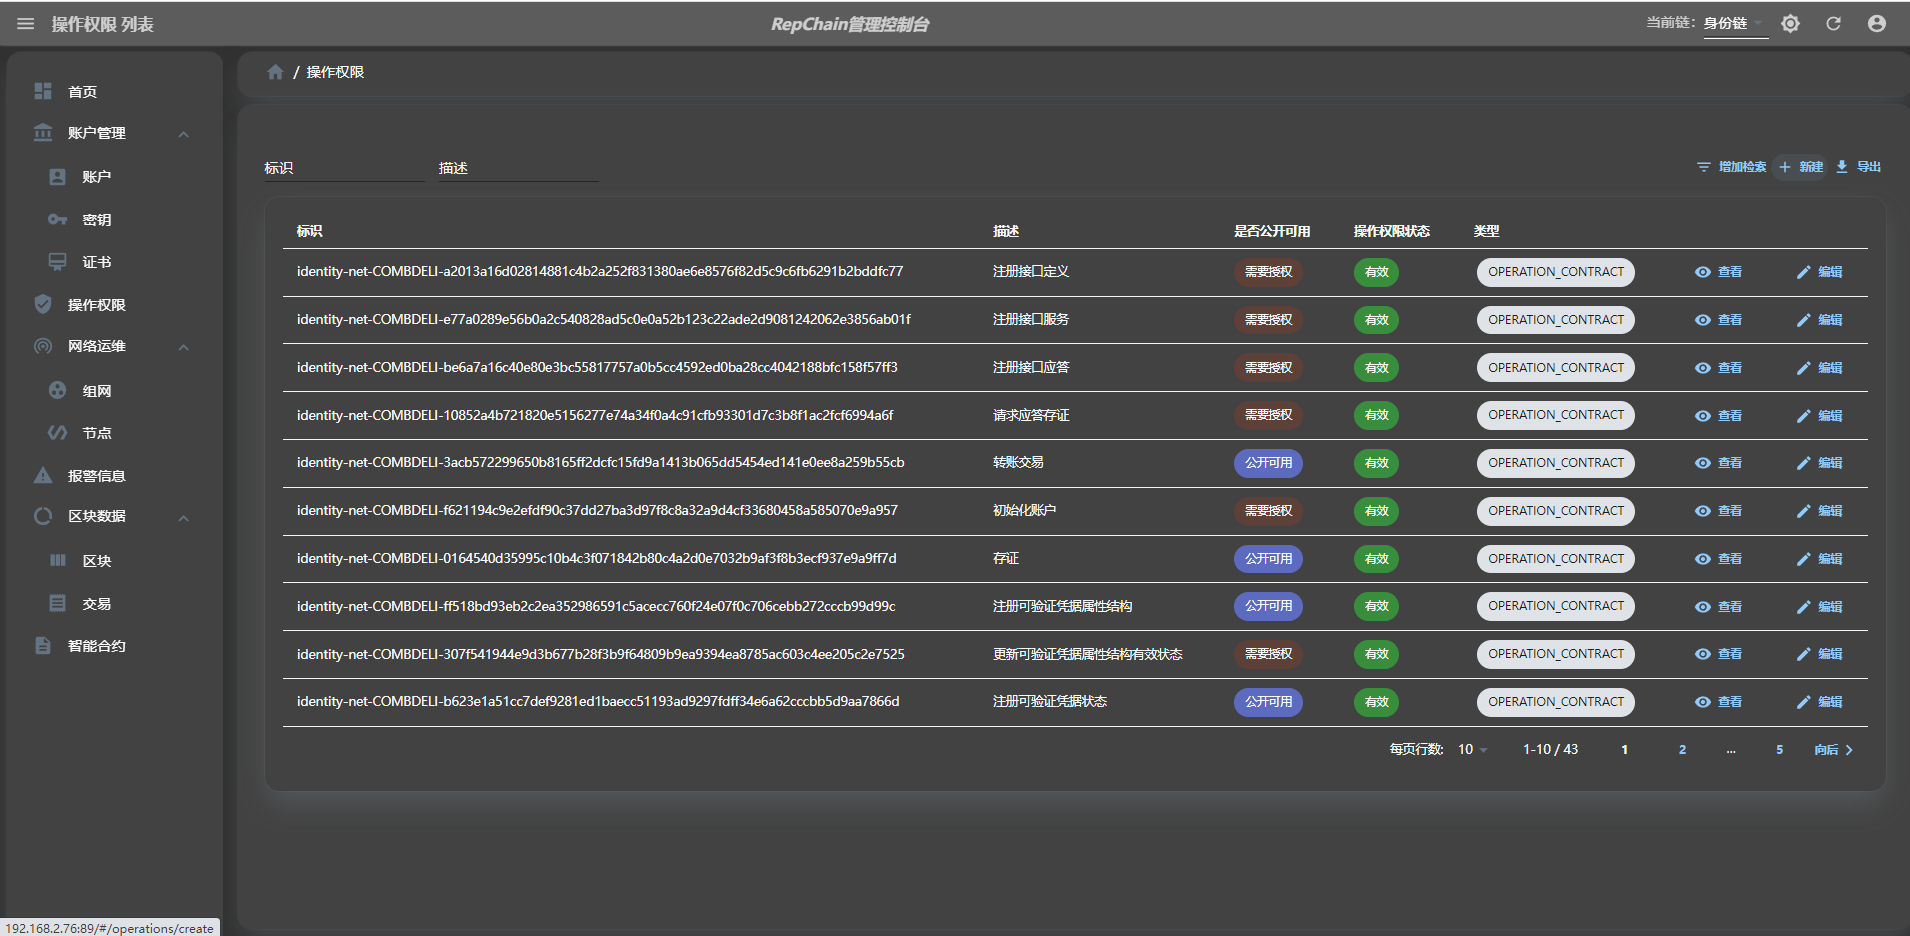
Task: Open 首页 in the sidebar
Action: pos(114,91)
